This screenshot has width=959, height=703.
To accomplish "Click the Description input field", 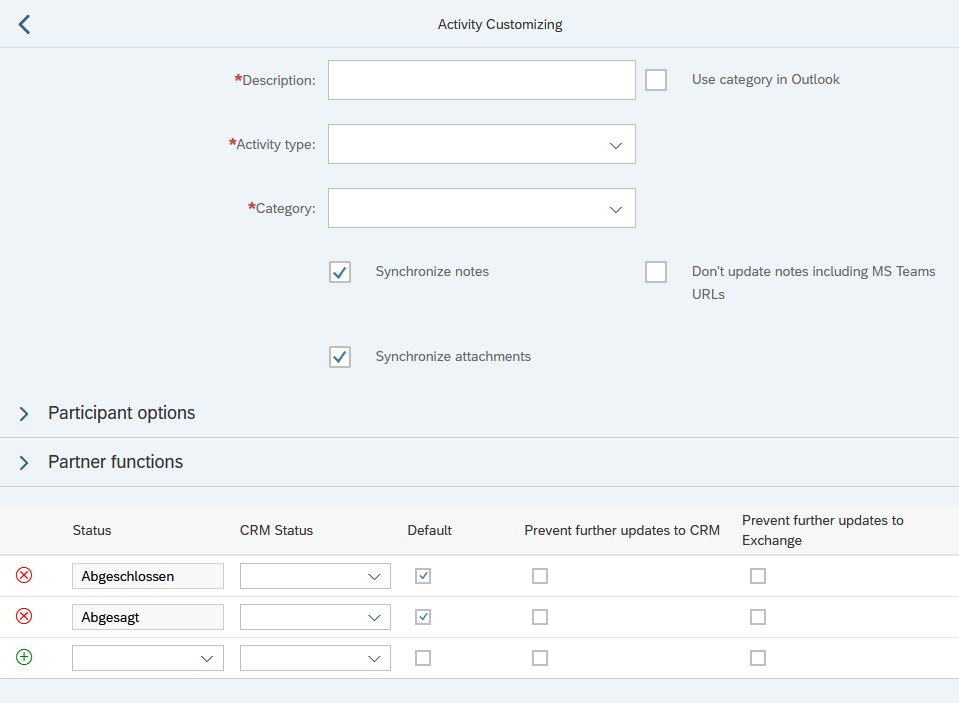I will (x=481, y=80).
